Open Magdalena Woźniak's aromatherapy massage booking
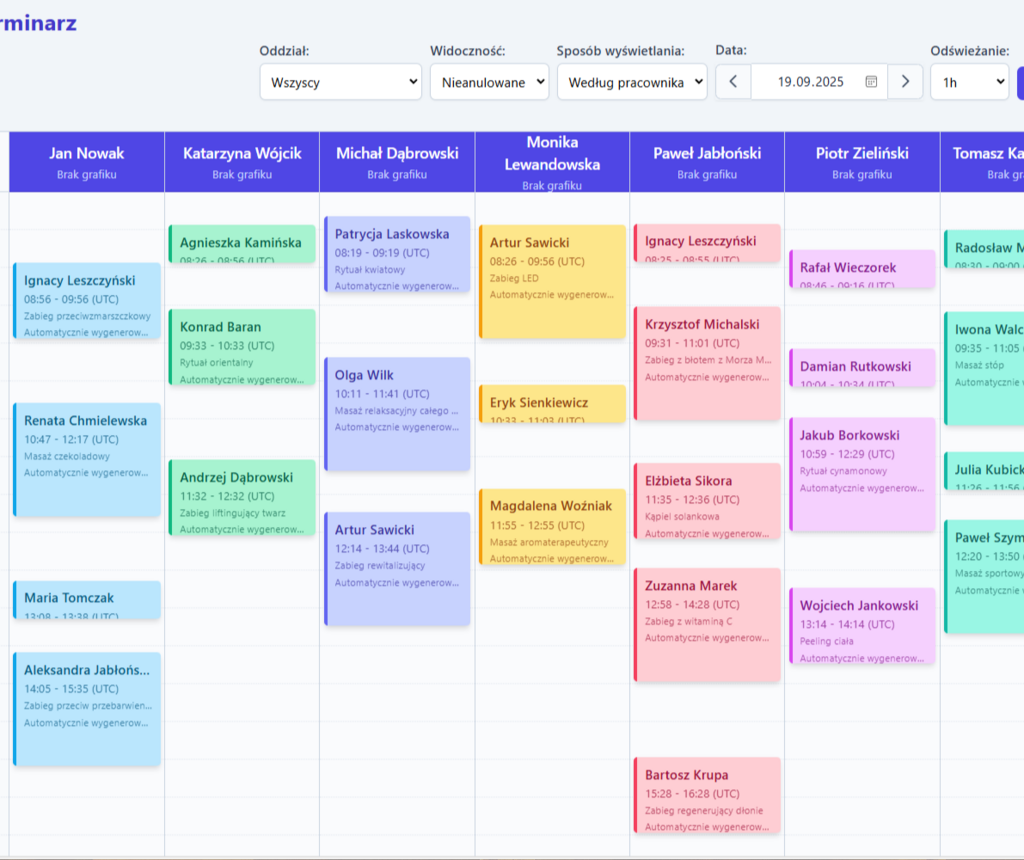 [x=552, y=526]
